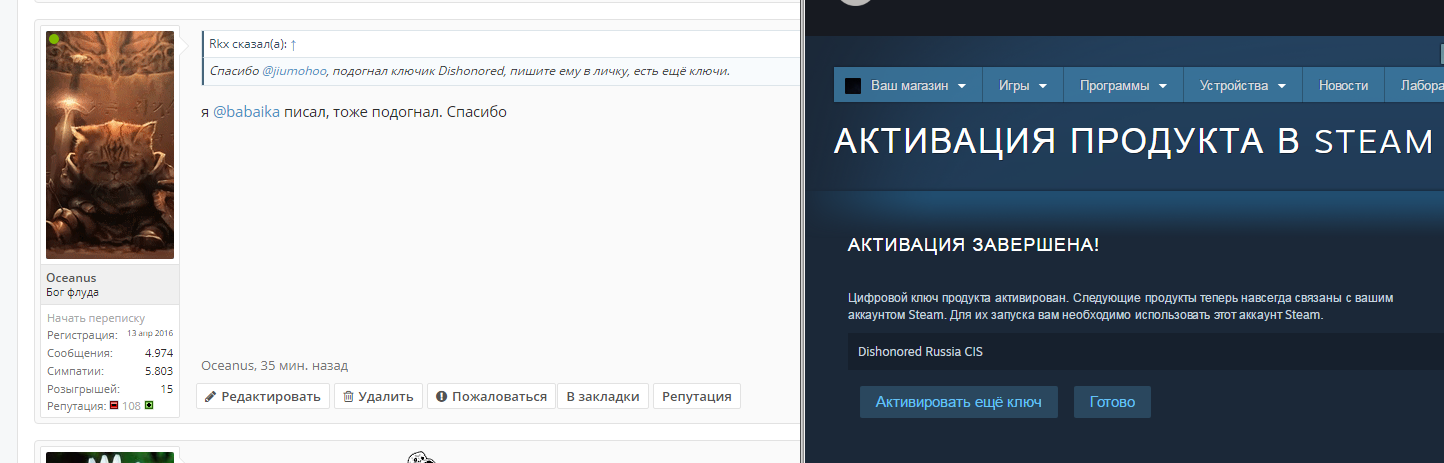The image size is (1444, 463).
Task: Click the red minus reputation icon
Action: [114, 406]
